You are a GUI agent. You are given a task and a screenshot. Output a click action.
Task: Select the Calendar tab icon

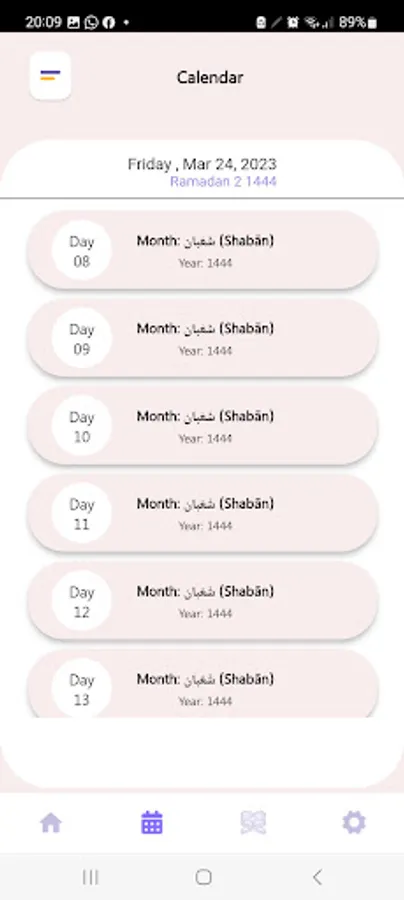[152, 823]
